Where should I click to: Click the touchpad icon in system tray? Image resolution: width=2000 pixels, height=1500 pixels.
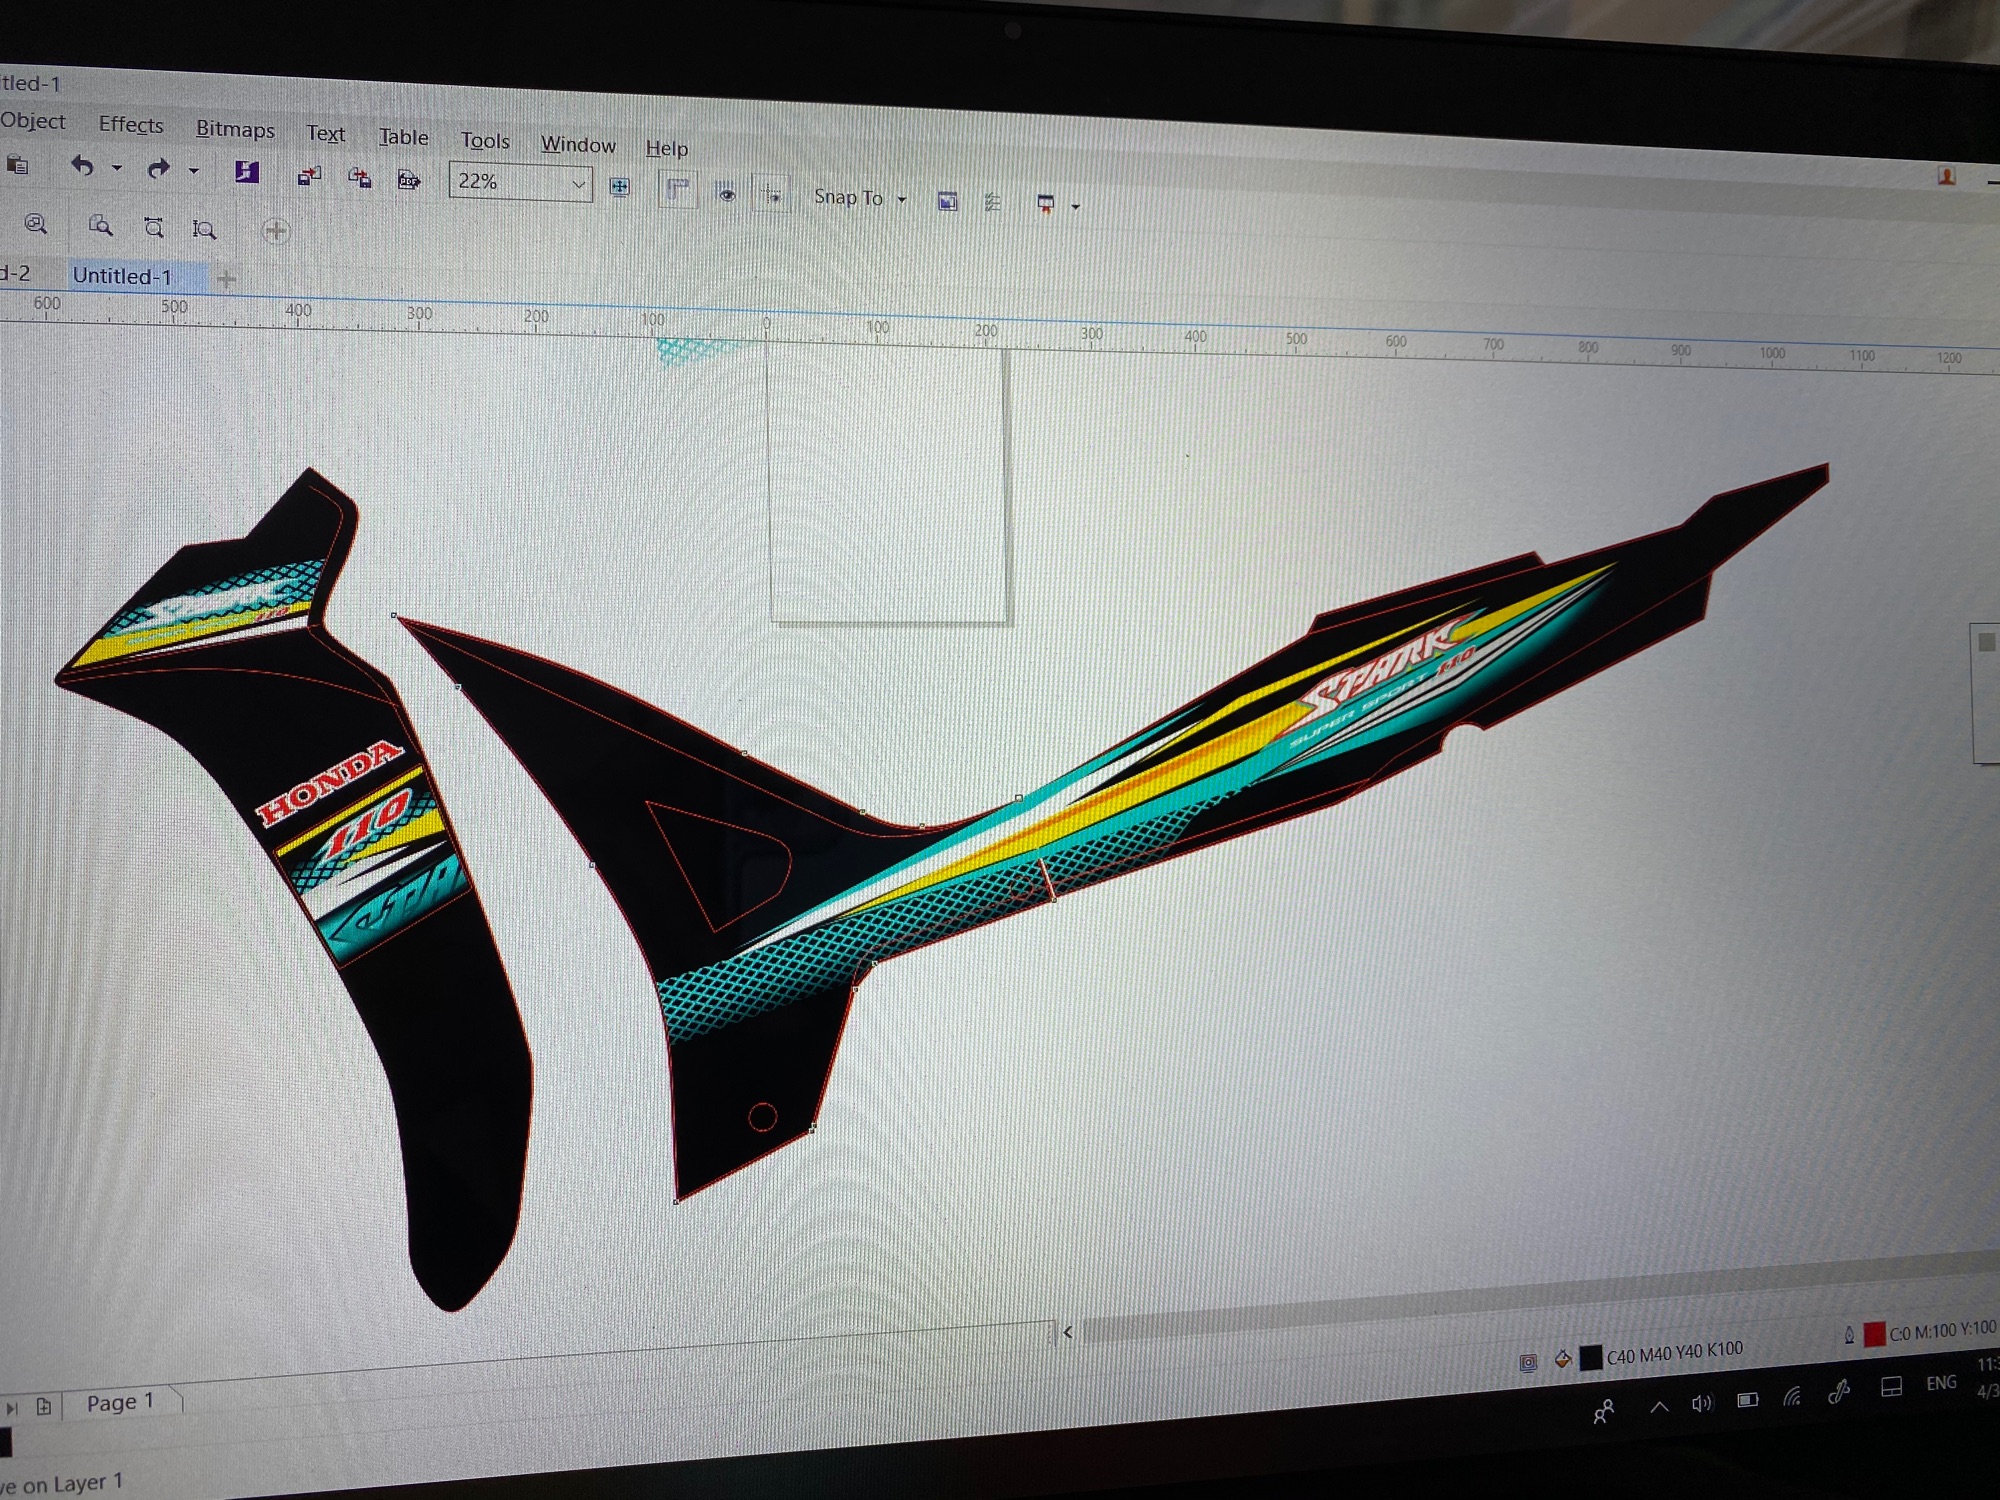1891,1387
